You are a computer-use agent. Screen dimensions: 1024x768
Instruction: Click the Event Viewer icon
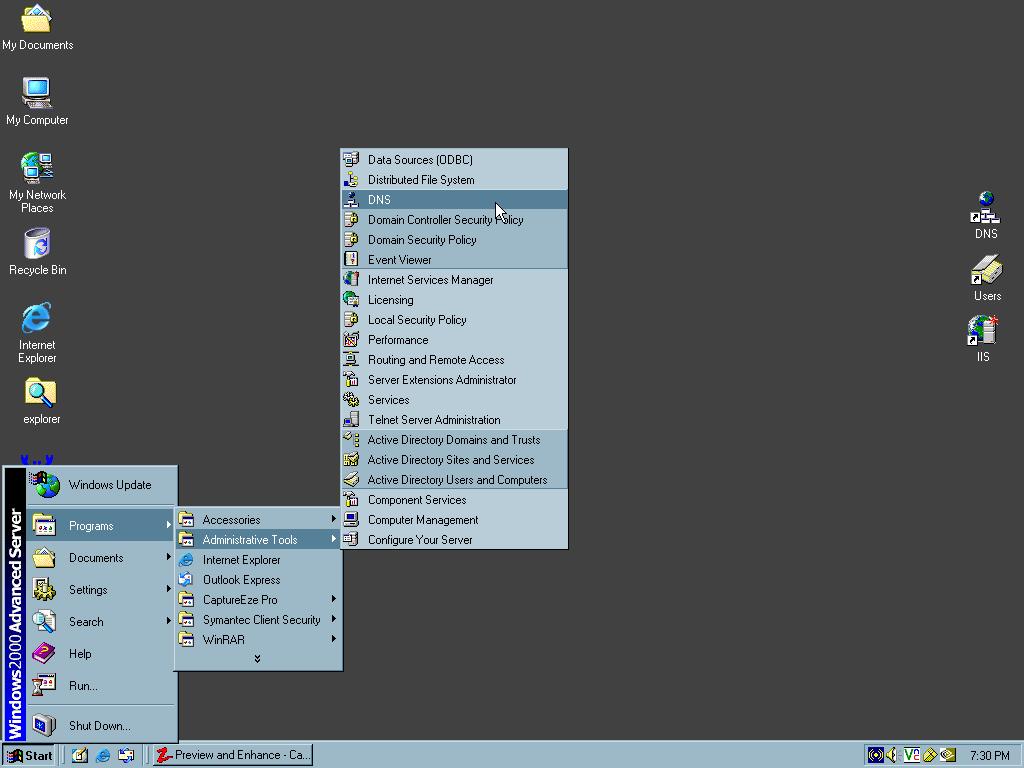(351, 259)
